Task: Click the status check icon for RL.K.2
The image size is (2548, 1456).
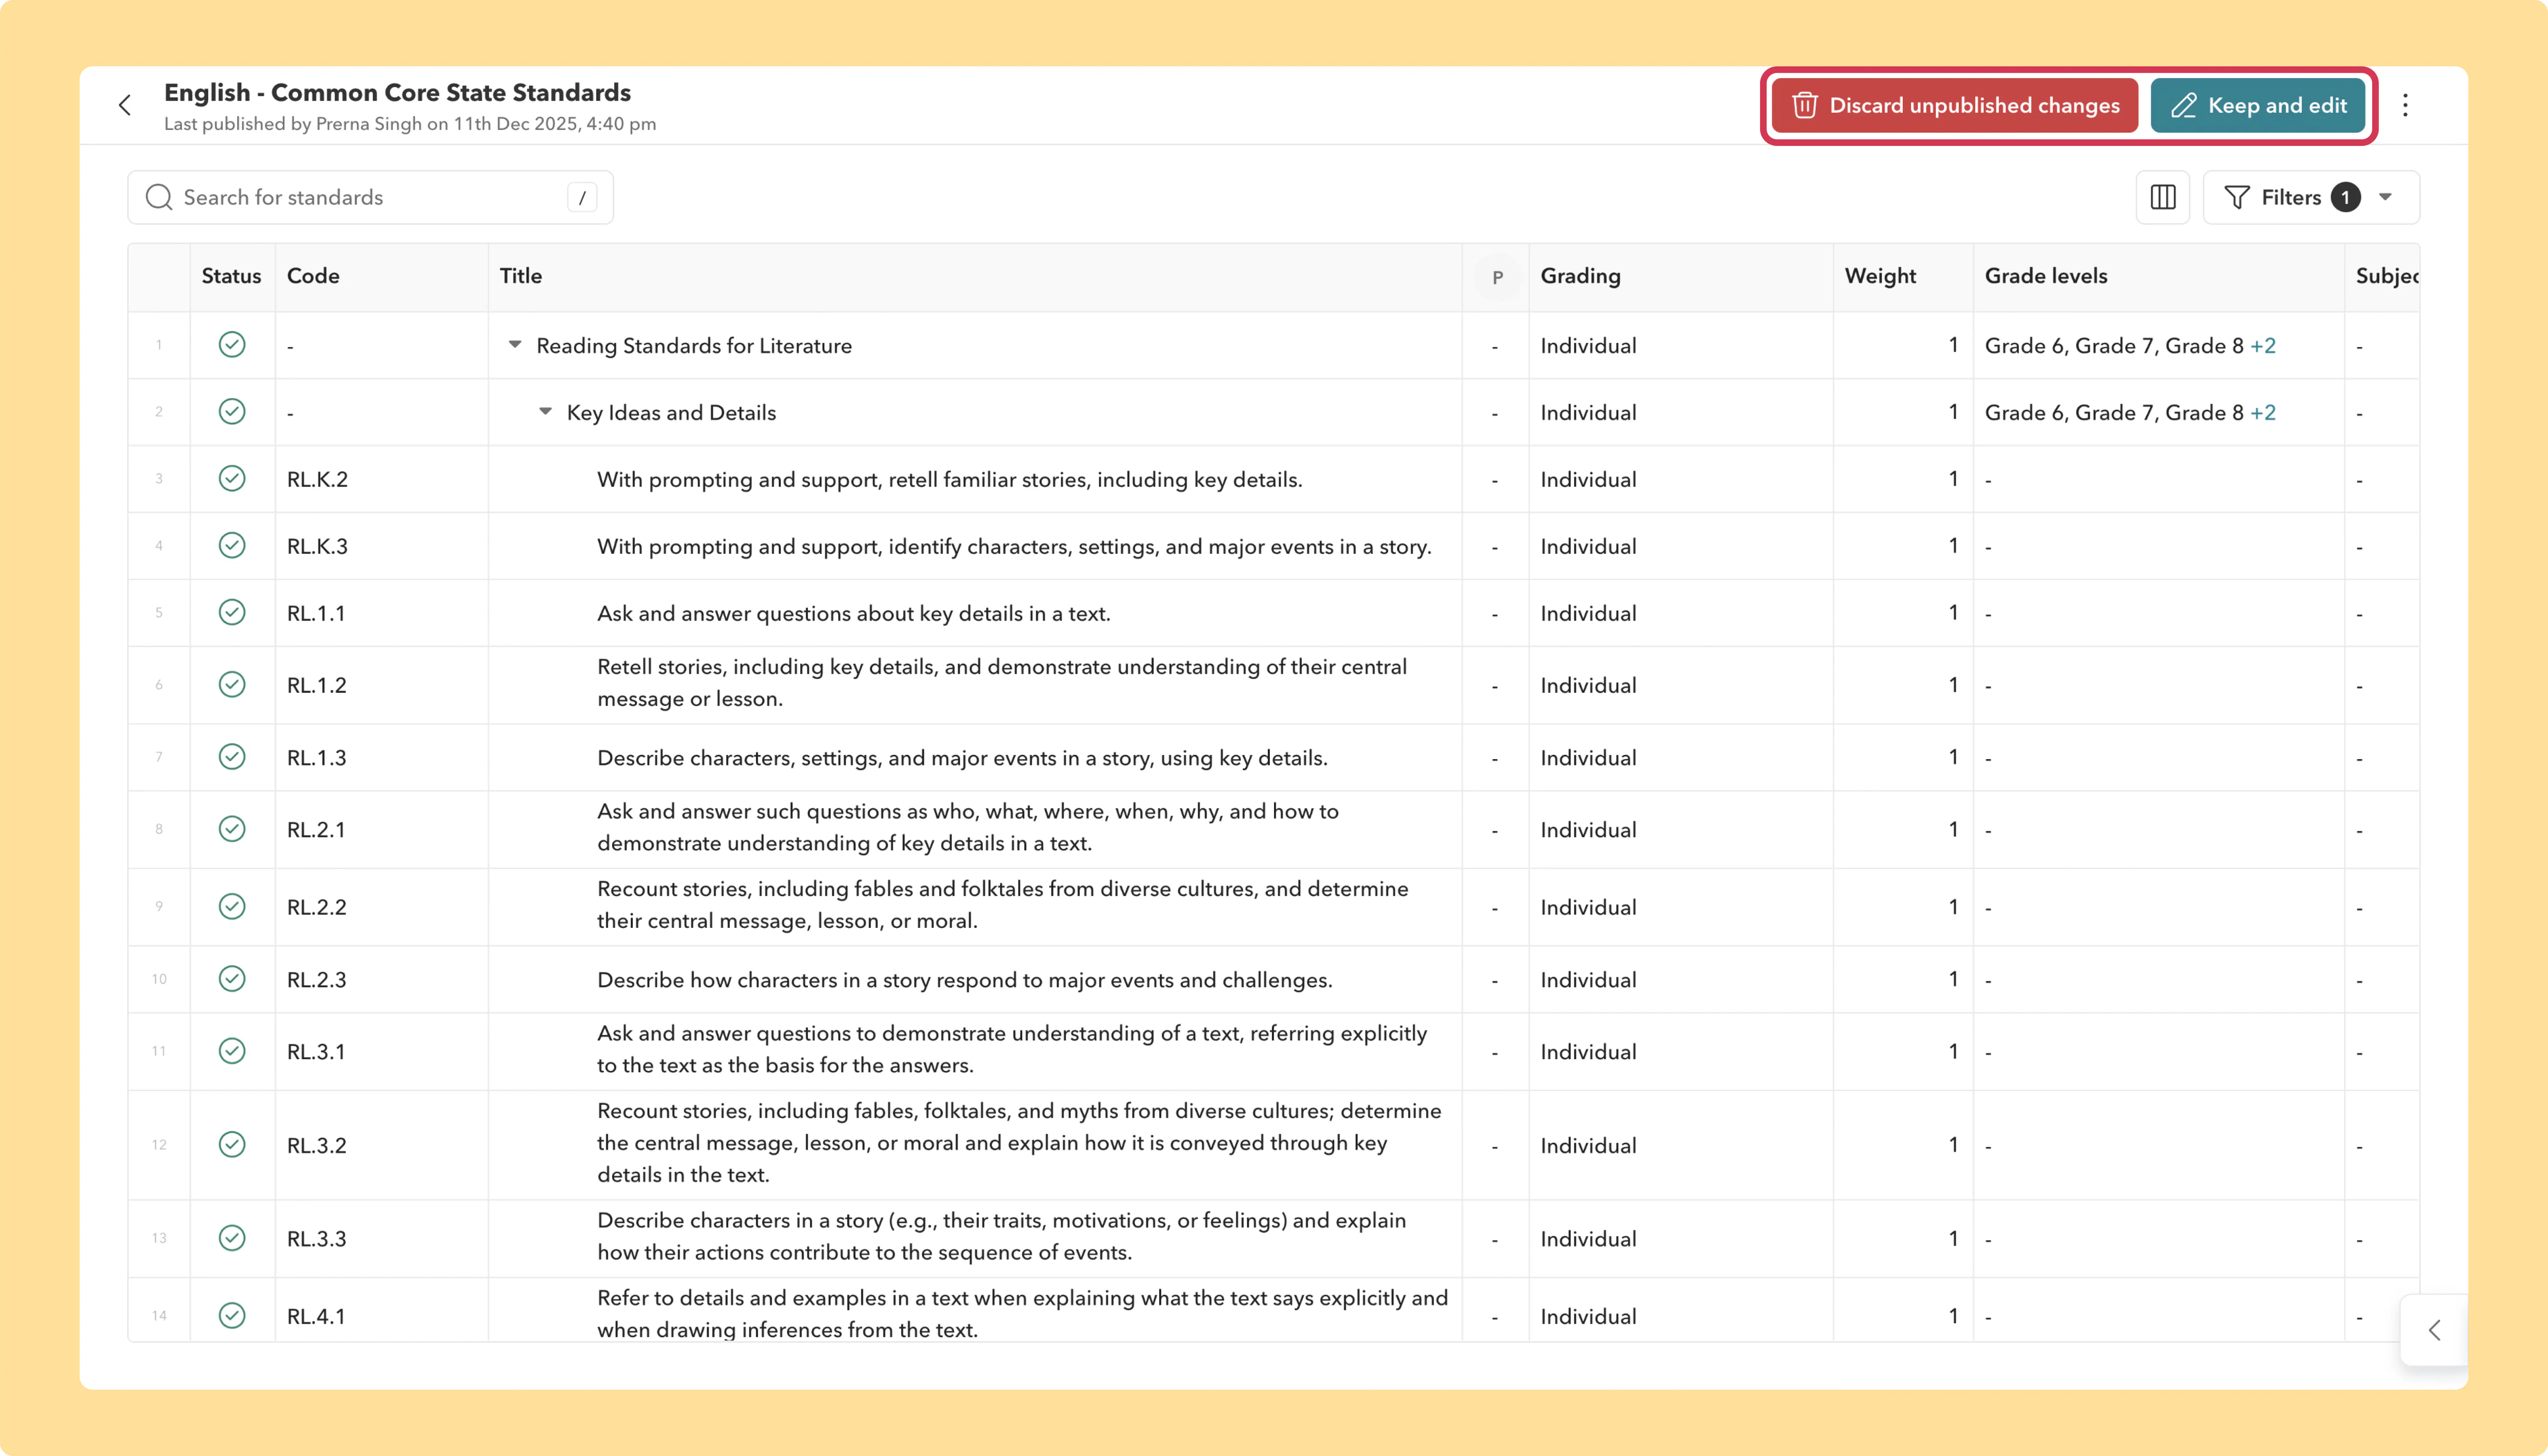Action: 232,479
